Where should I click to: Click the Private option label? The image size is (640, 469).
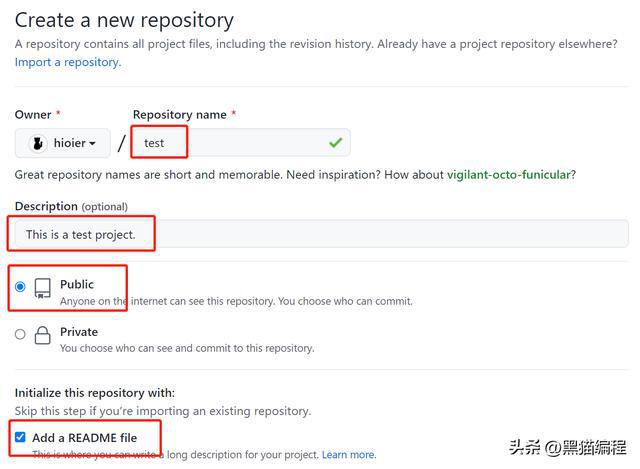click(79, 332)
